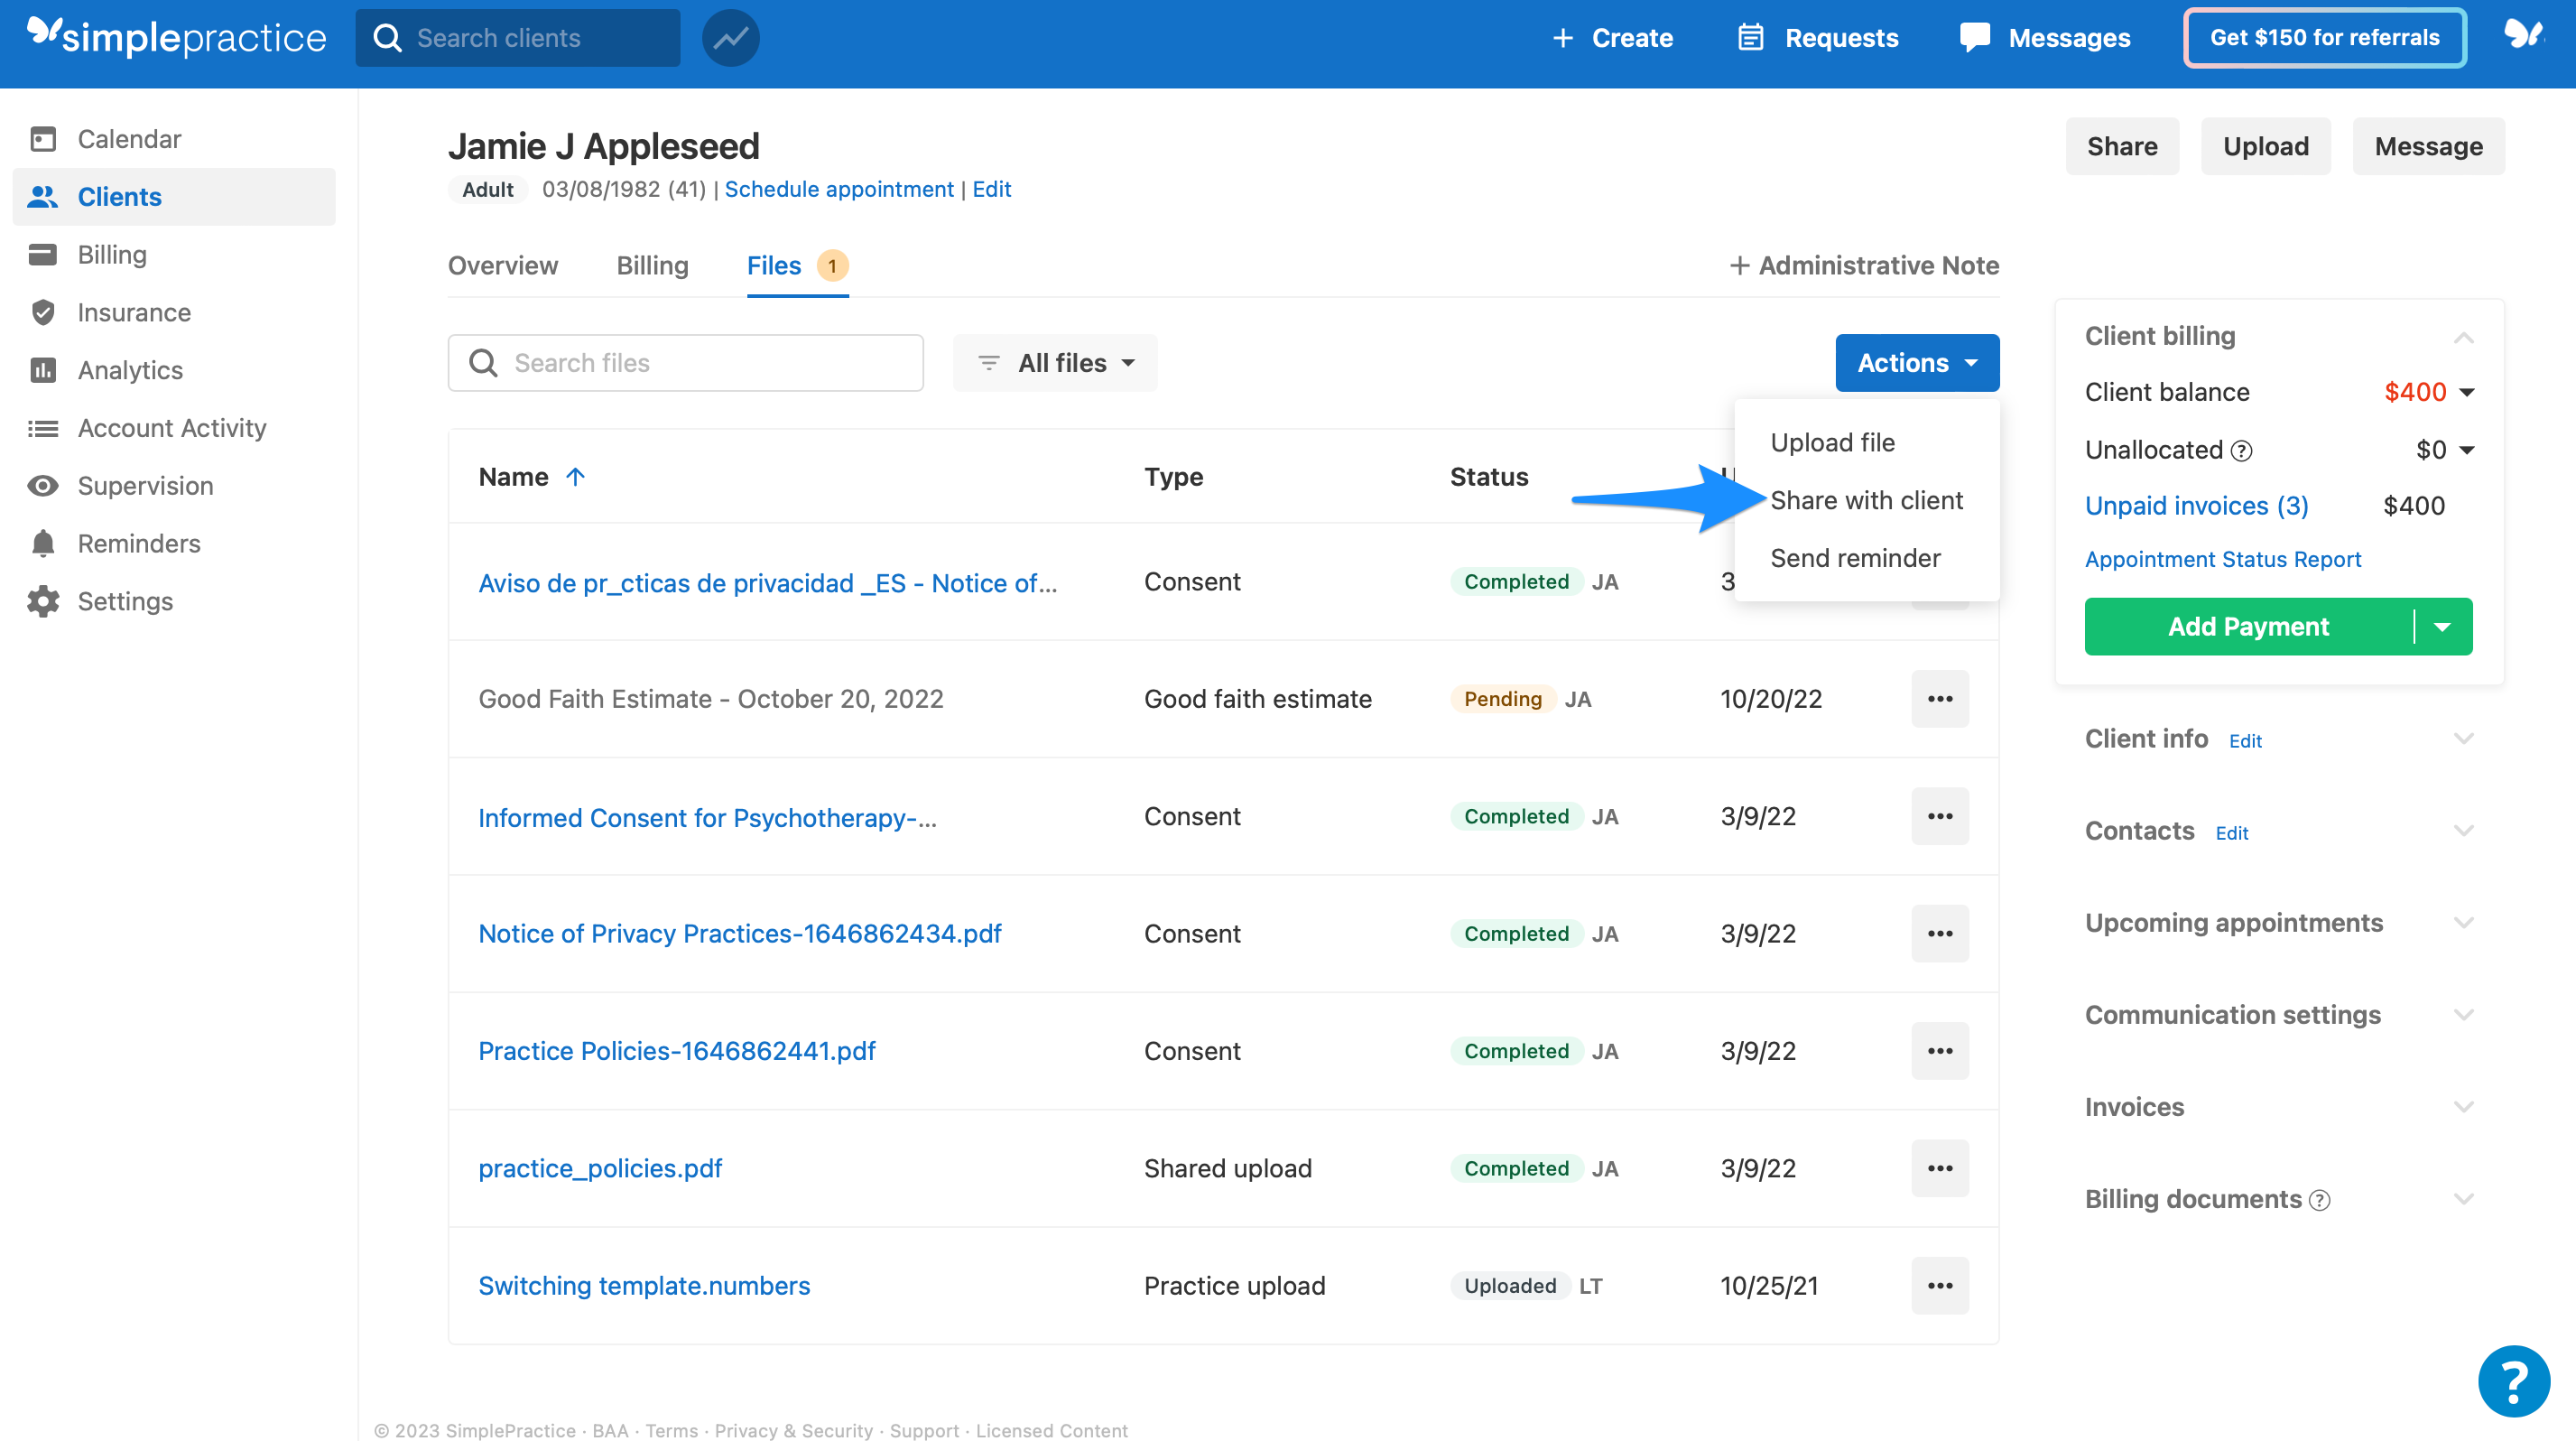2576x1441 pixels.
Task: Click the help question mark bubble
Action: click(2512, 1381)
